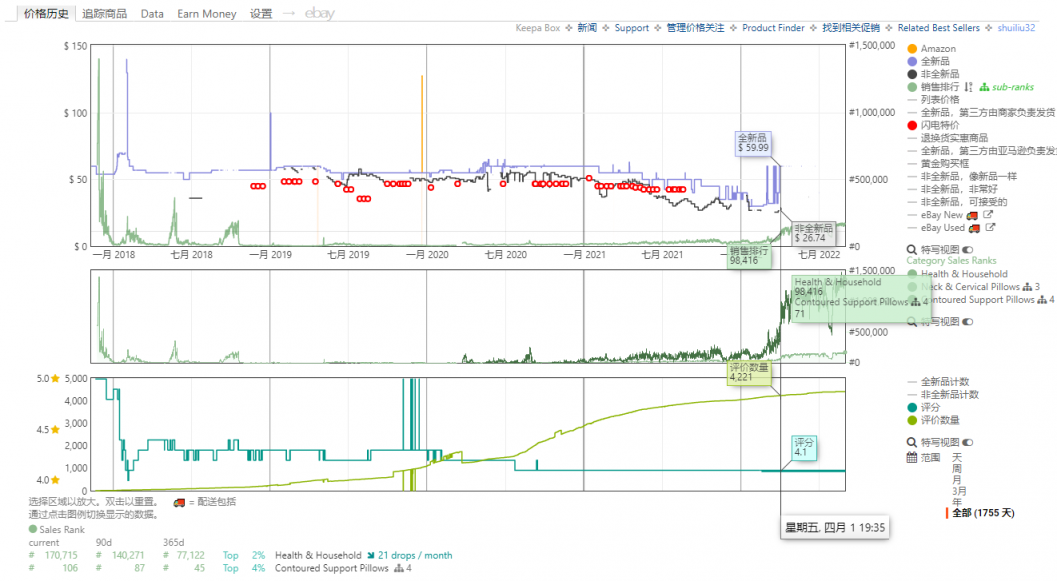This screenshot has width=1057, height=581.
Task: Toggle 非全新品，像新品一样 legend line
Action: coord(962,177)
